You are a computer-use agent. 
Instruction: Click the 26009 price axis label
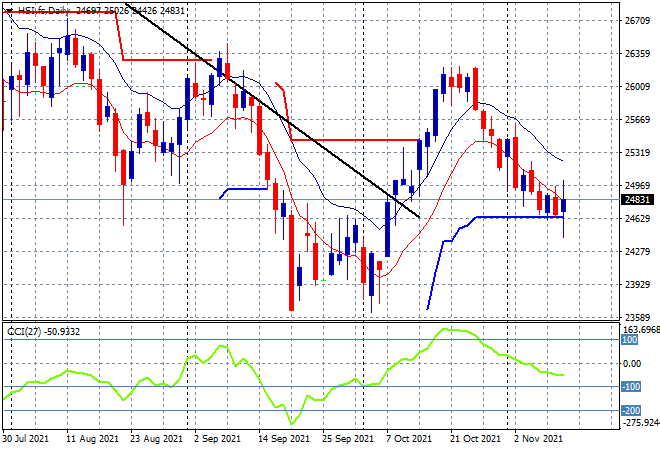[x=637, y=86]
